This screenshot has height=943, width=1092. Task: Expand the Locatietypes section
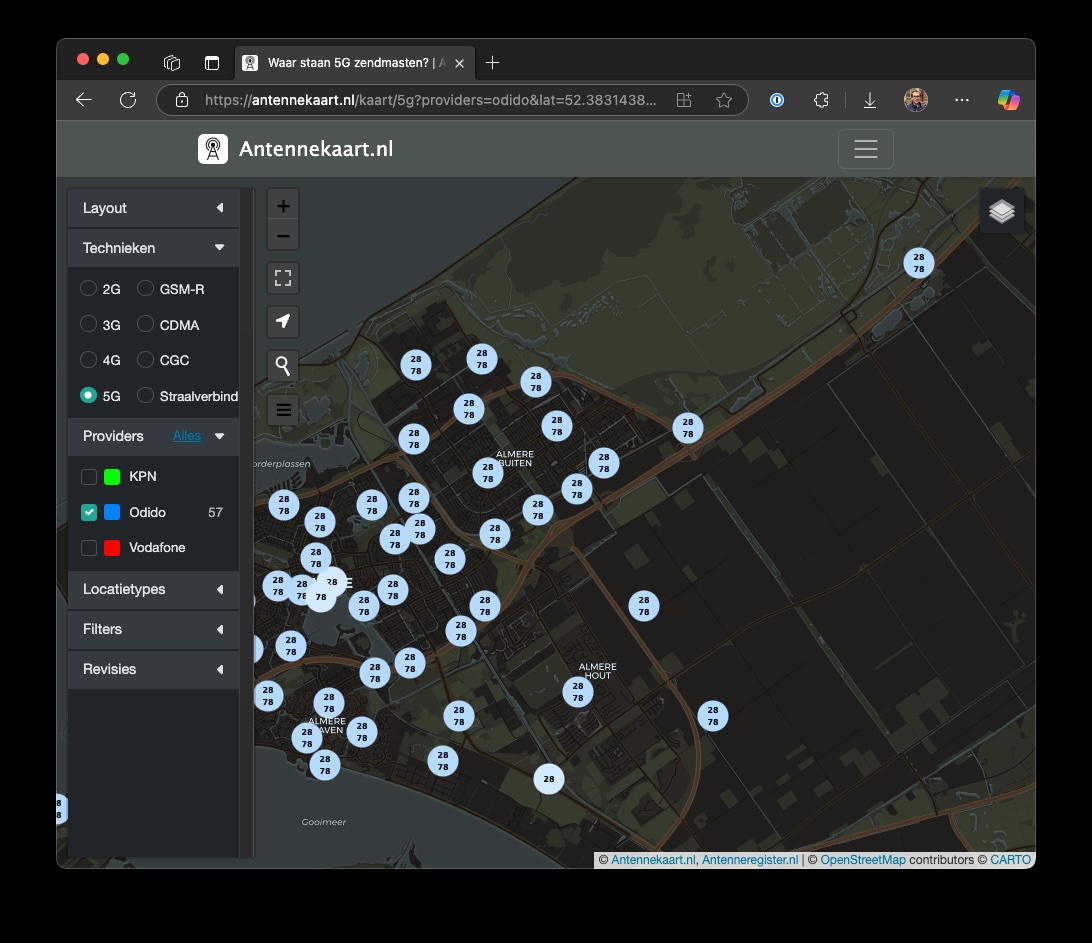(x=153, y=589)
